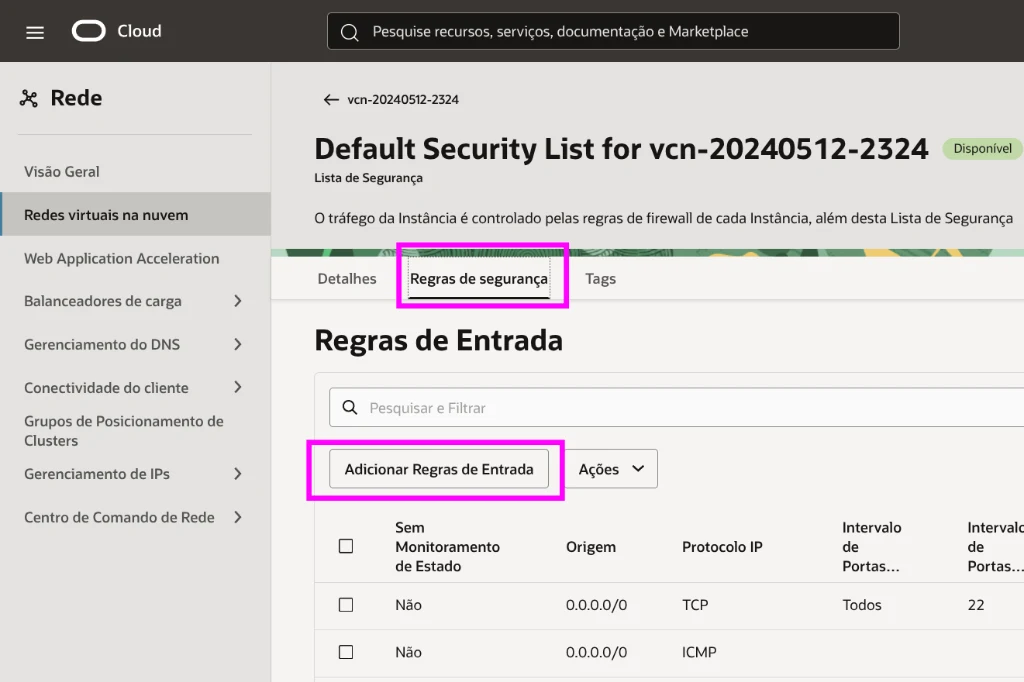Click the first Intervalo de Portas header
Viewport: 1024px width, 682px height.
871,547
